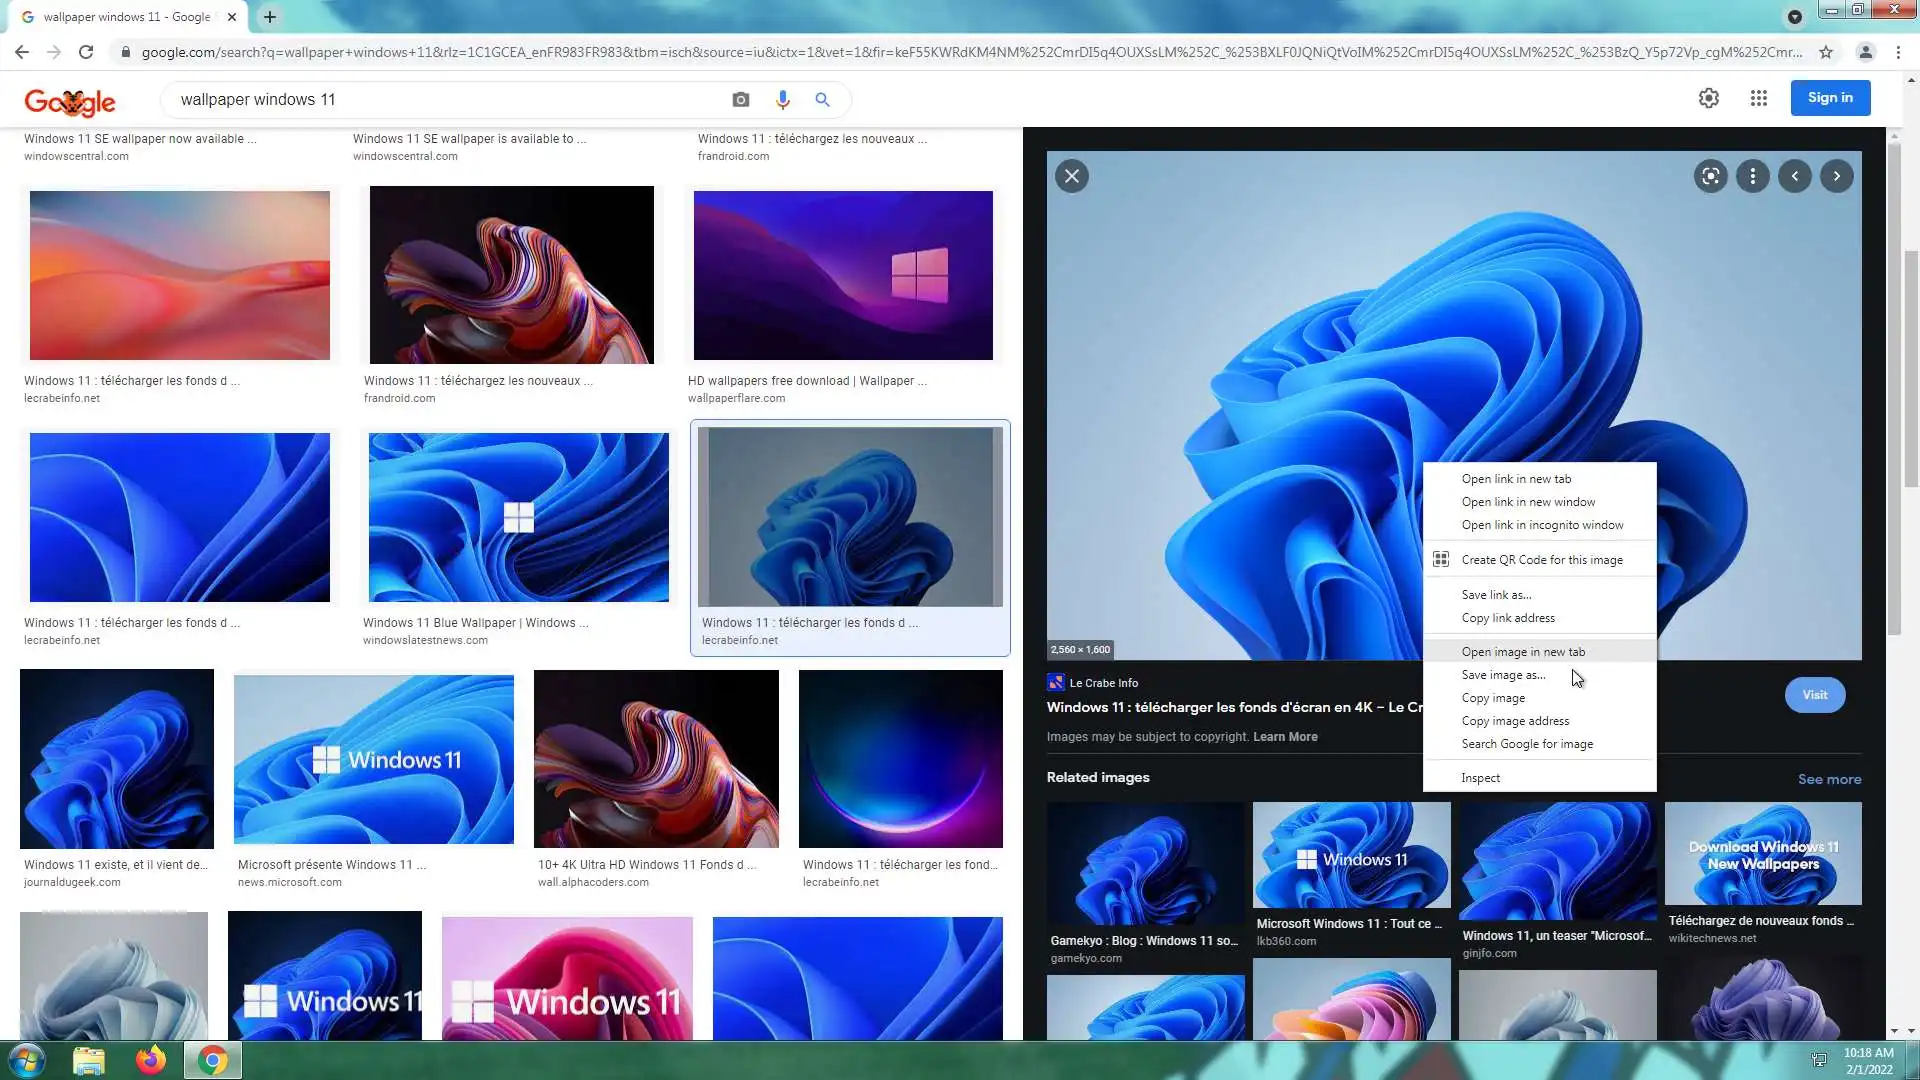Close the image preview panel

point(1072,177)
